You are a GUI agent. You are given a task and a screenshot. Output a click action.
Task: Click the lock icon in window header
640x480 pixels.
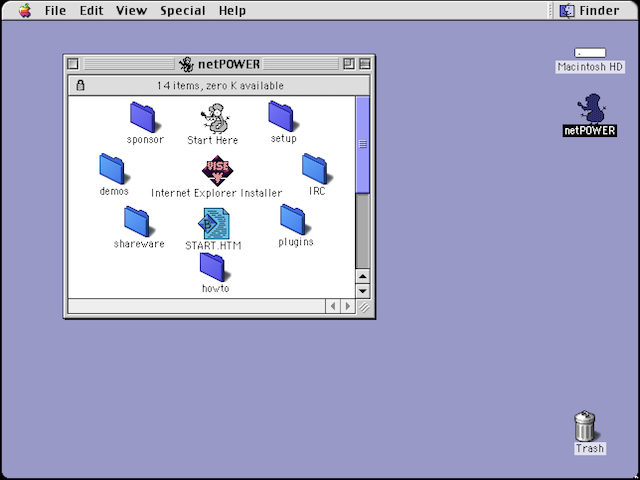click(x=80, y=85)
